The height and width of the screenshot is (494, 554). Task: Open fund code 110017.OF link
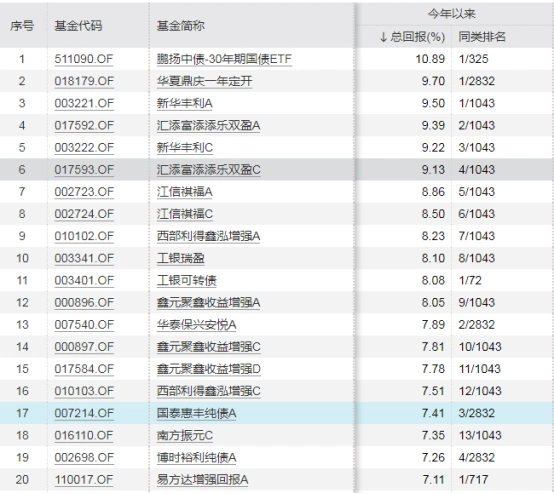click(84, 480)
